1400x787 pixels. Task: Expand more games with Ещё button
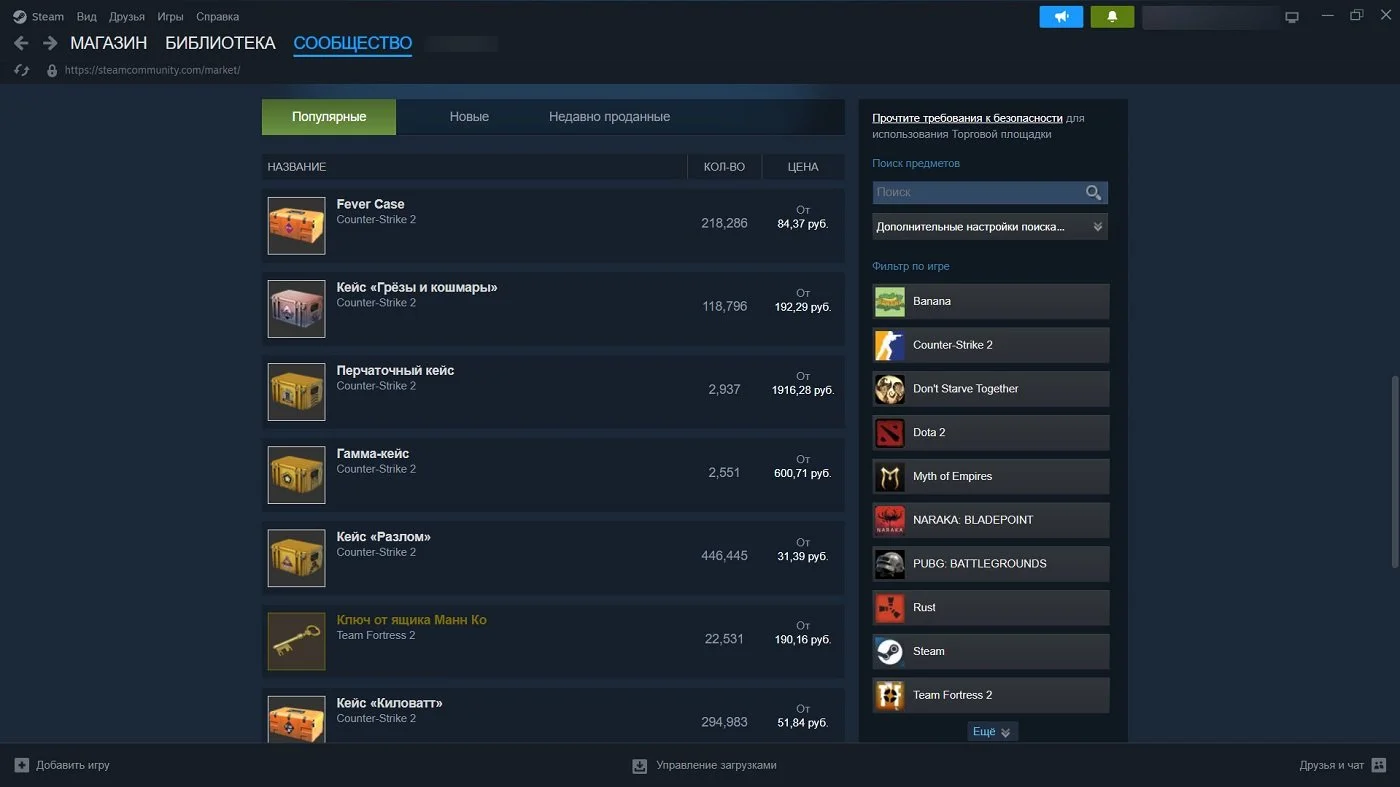[993, 732]
